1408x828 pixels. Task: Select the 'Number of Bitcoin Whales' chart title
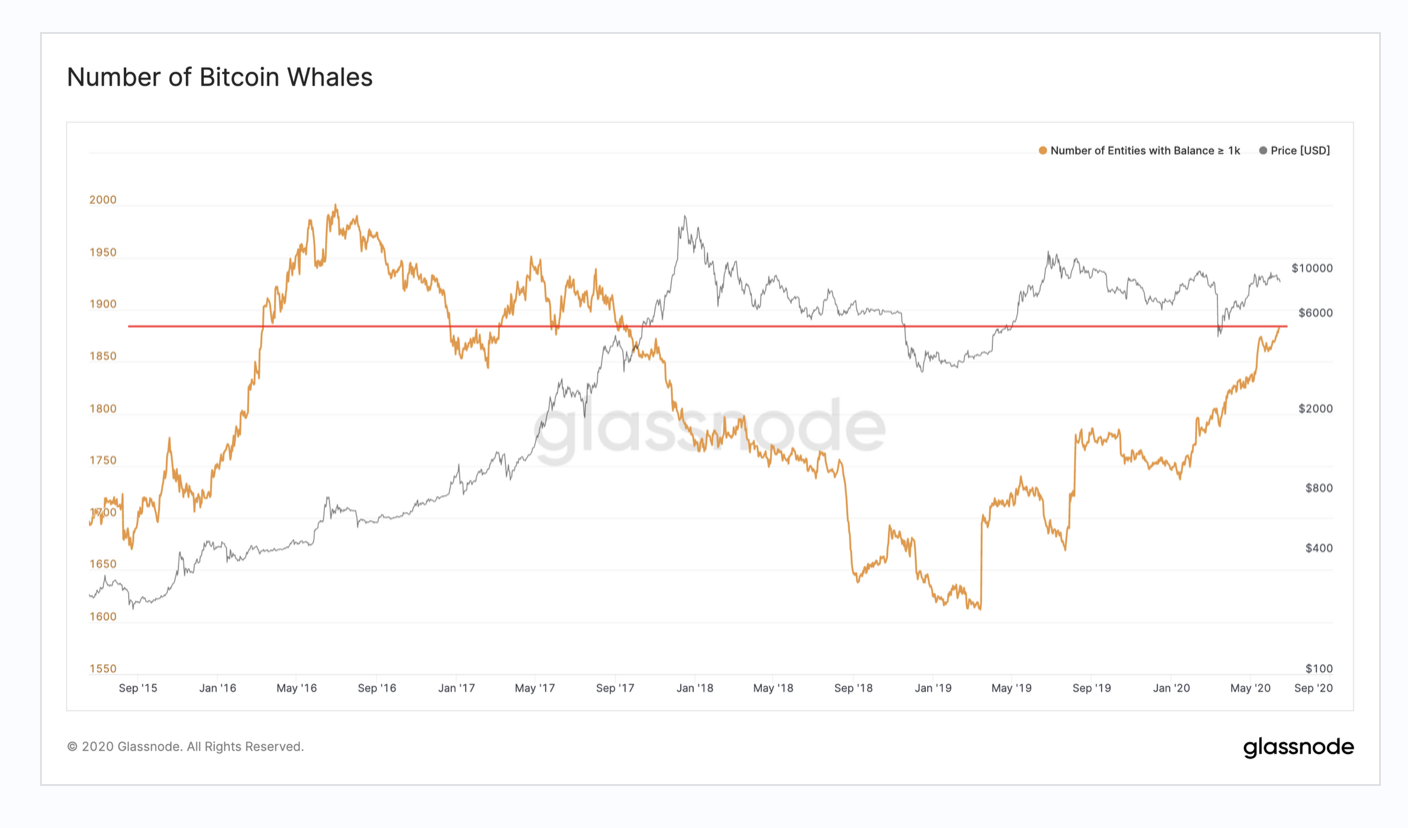coord(219,77)
